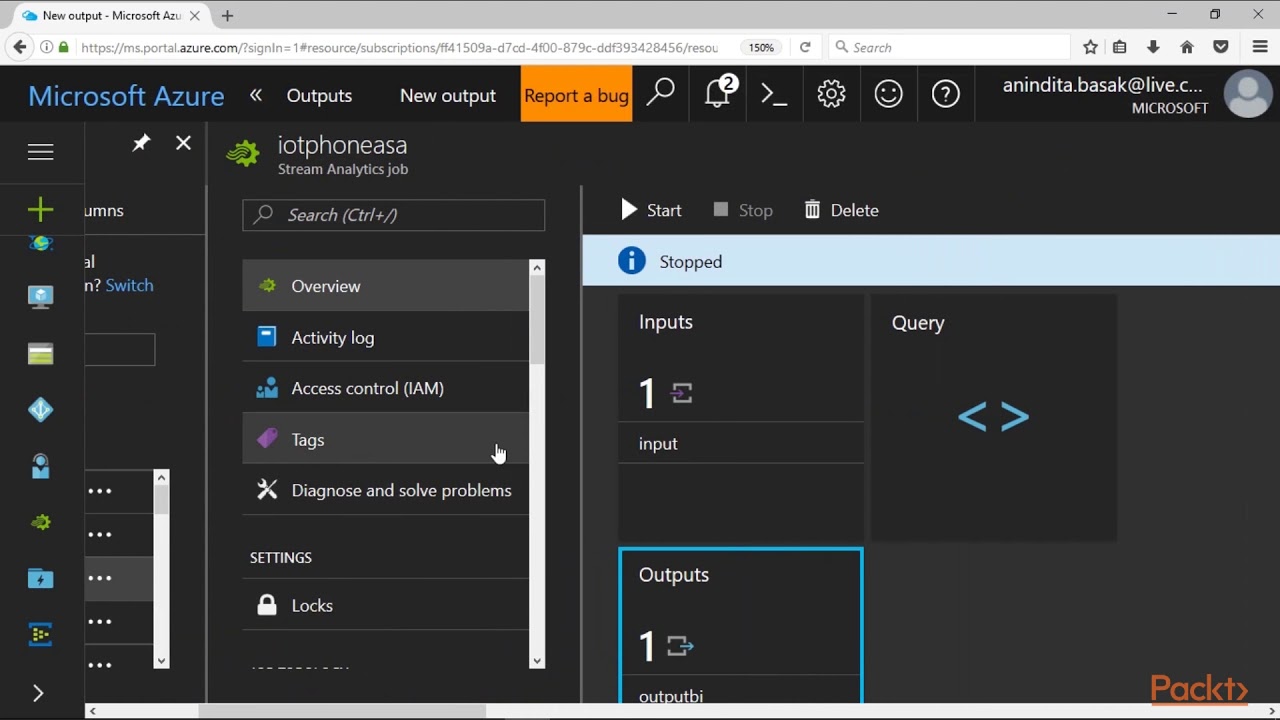Click the green plus New resource icon
The height and width of the screenshot is (720, 1280).
coord(41,209)
